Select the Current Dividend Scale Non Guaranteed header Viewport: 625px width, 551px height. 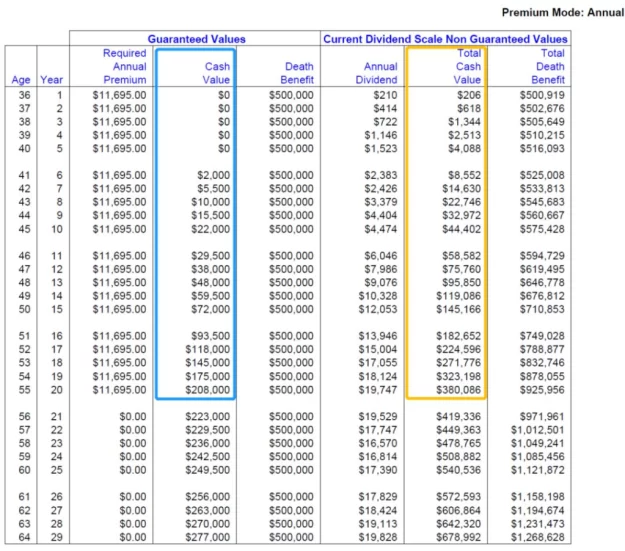[445, 39]
